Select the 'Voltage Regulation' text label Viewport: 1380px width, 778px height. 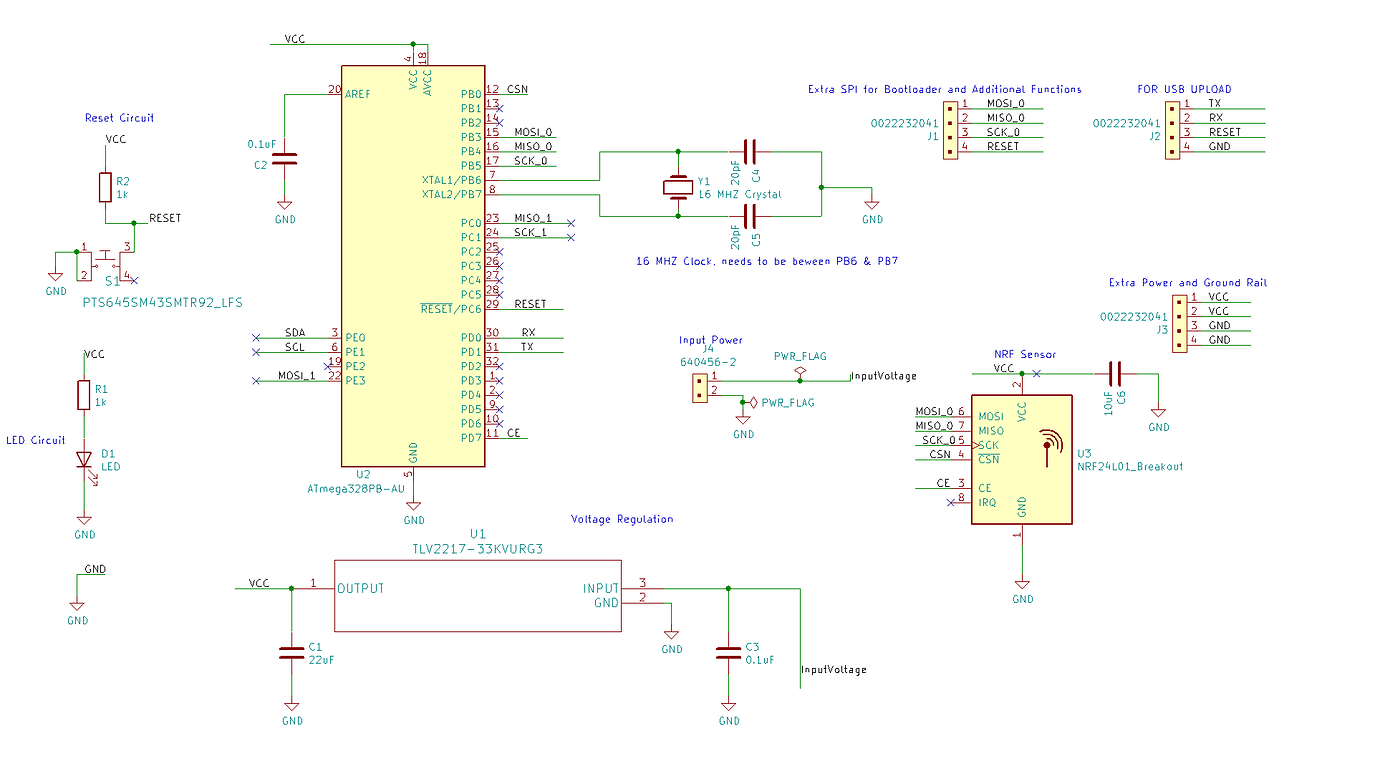click(x=622, y=519)
